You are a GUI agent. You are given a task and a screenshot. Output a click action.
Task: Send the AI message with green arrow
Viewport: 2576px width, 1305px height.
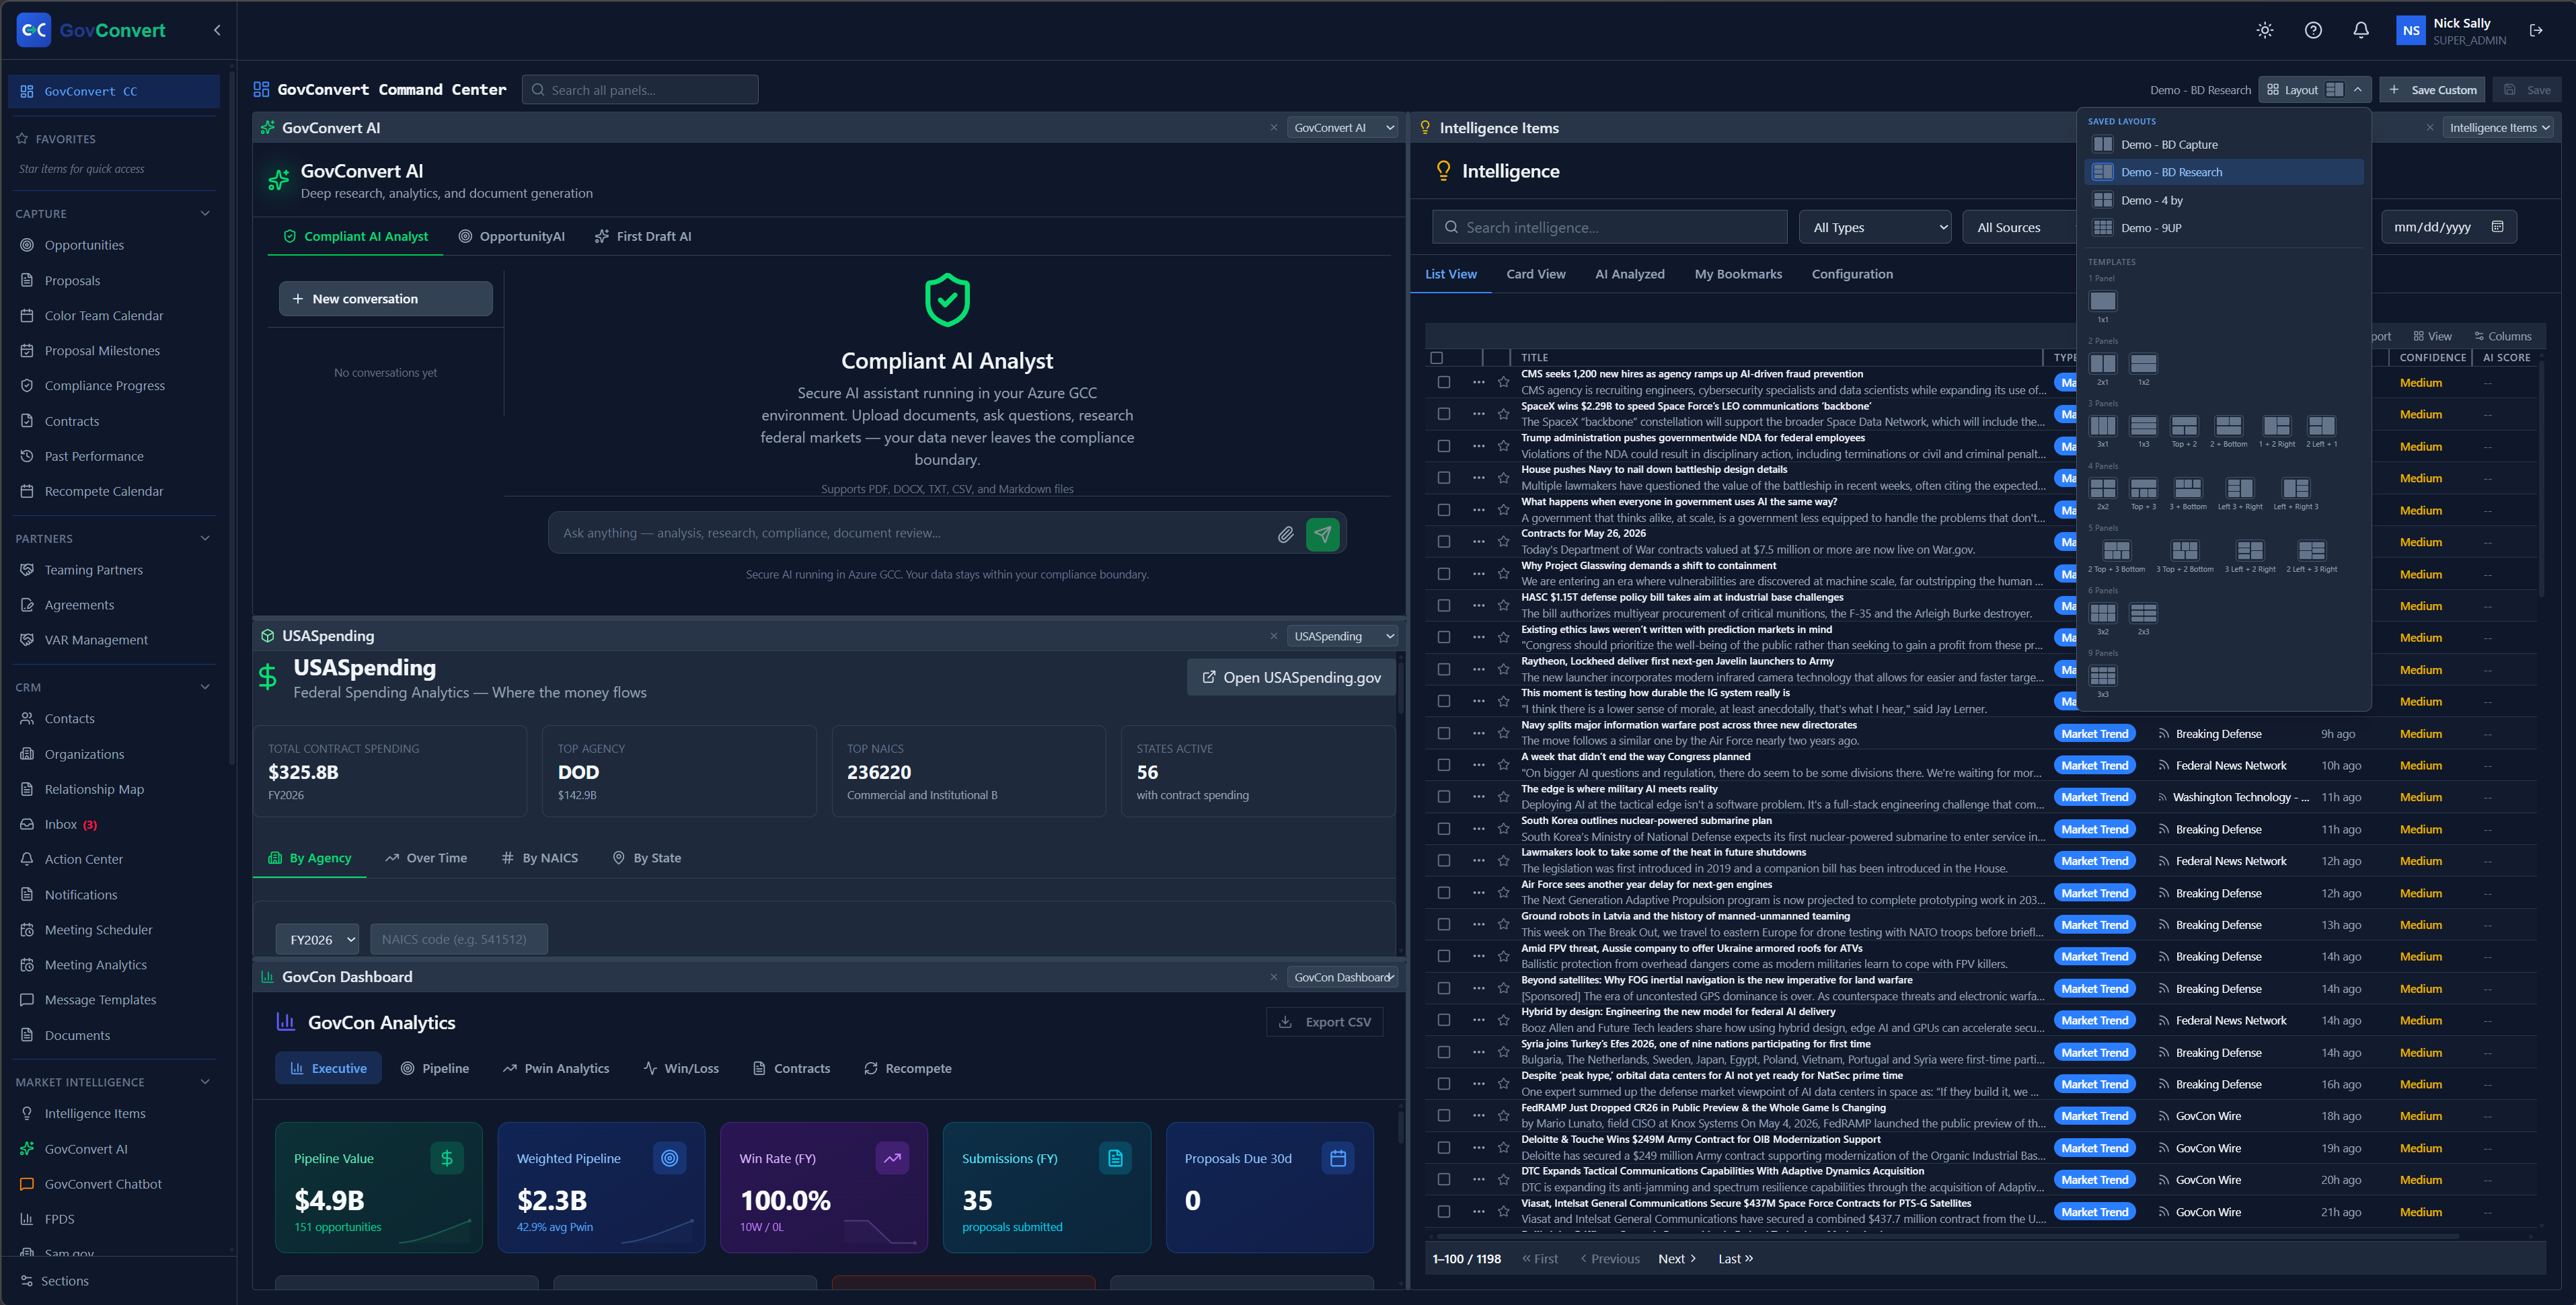[1323, 534]
